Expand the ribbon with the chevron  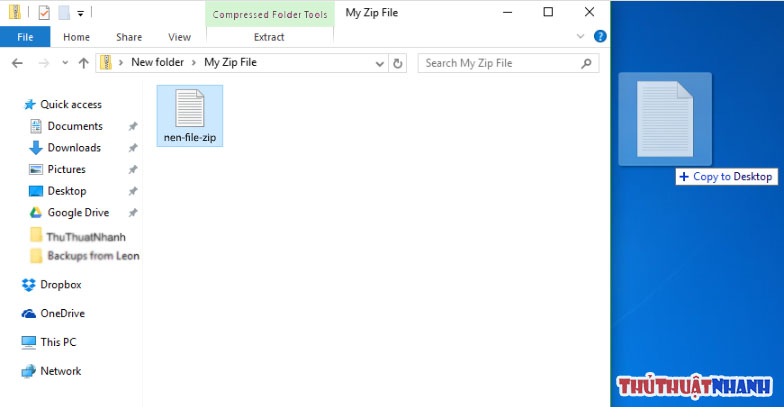click(580, 36)
